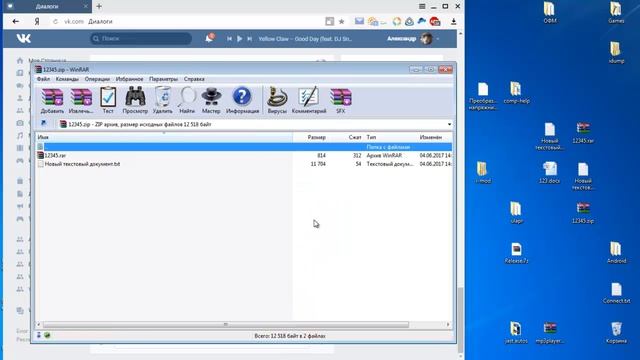Open Просмотр (View) binoculars tool
640x360 pixels.
click(135, 100)
